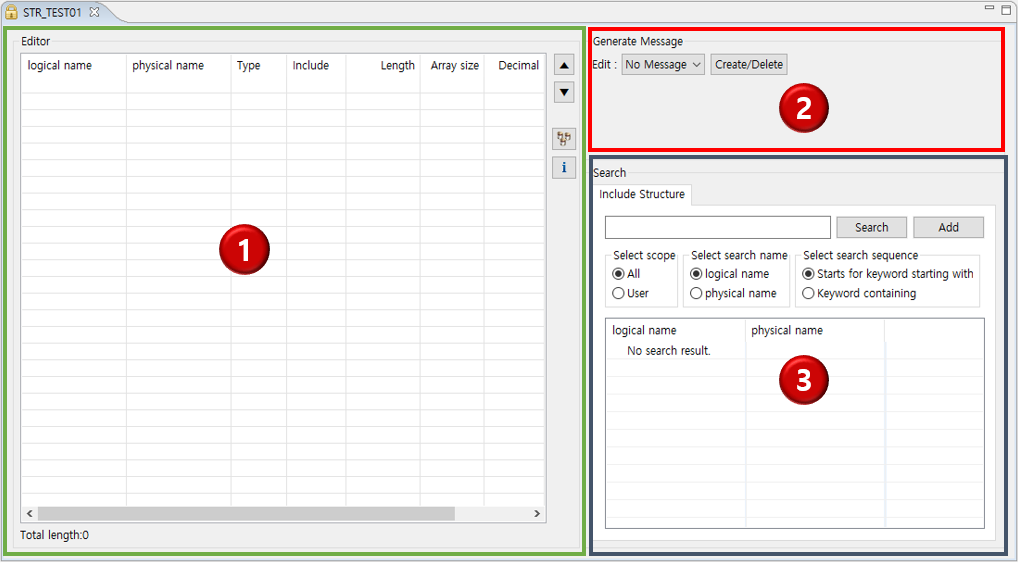
Task: Click the 'No search result.' row
Action: tap(795, 350)
